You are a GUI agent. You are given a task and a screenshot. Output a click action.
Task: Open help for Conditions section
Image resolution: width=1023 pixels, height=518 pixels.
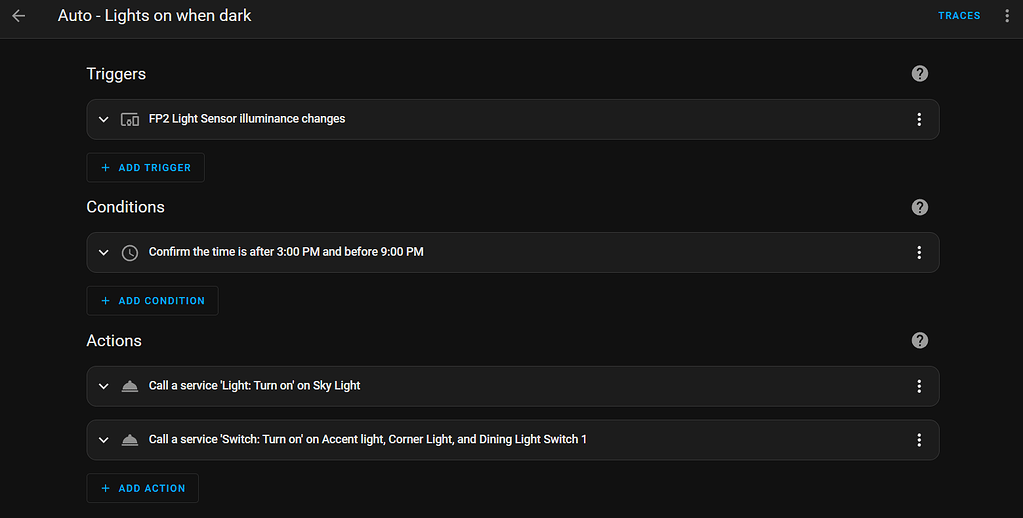[920, 207]
